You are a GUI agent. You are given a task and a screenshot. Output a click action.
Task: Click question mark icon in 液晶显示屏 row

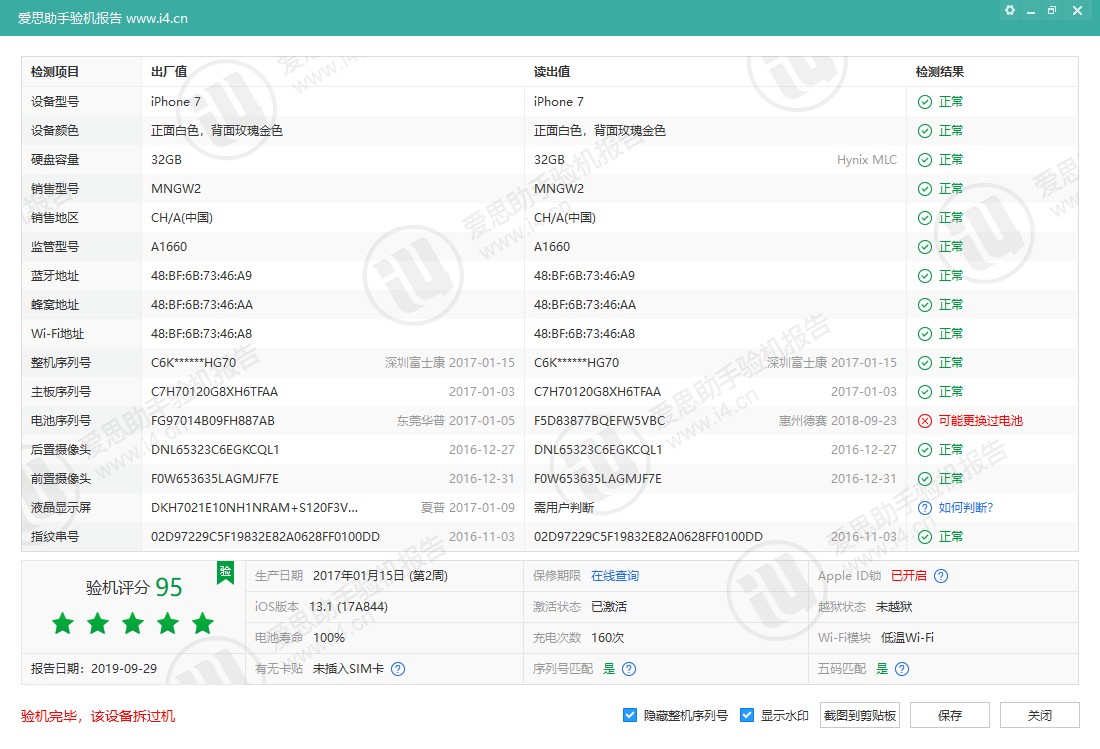pos(925,508)
